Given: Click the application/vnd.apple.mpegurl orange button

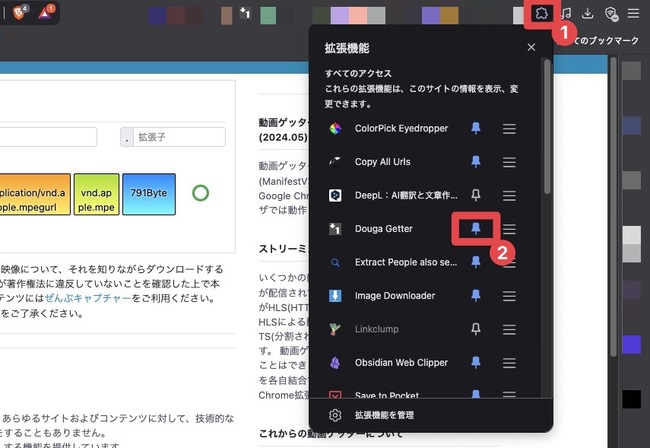Looking at the screenshot, I should (35, 194).
